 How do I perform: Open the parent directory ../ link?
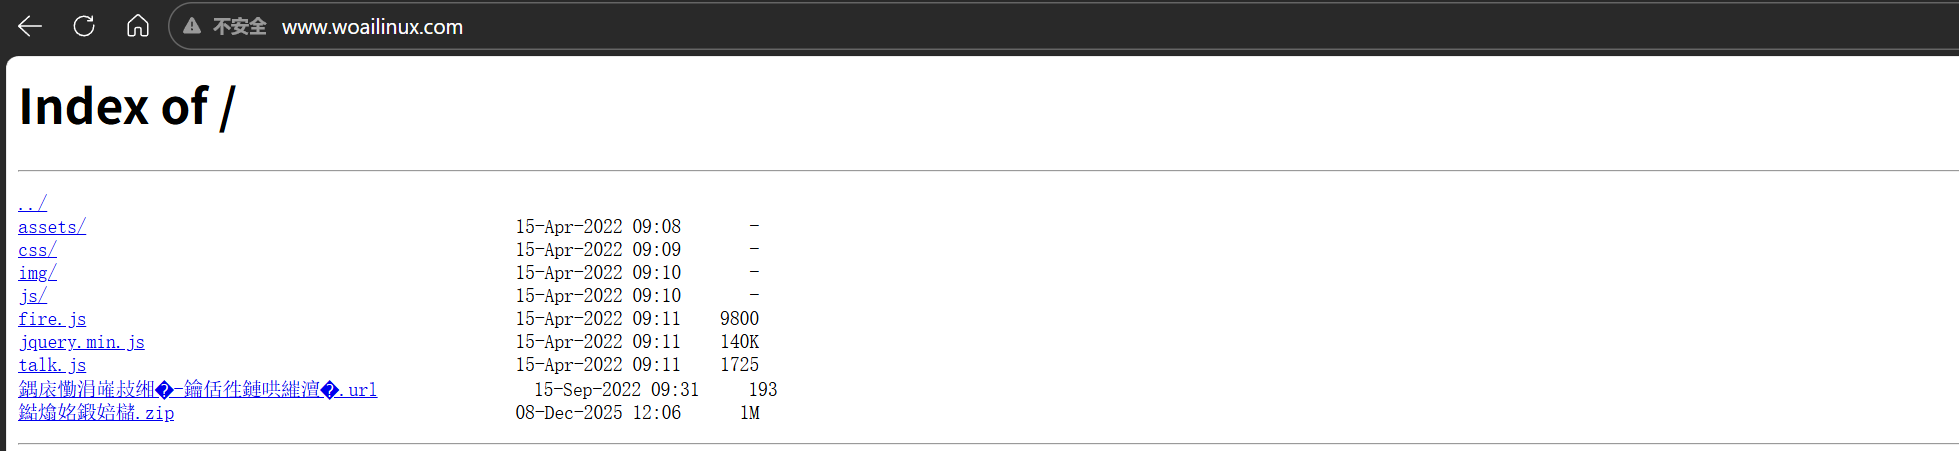[x=32, y=204]
